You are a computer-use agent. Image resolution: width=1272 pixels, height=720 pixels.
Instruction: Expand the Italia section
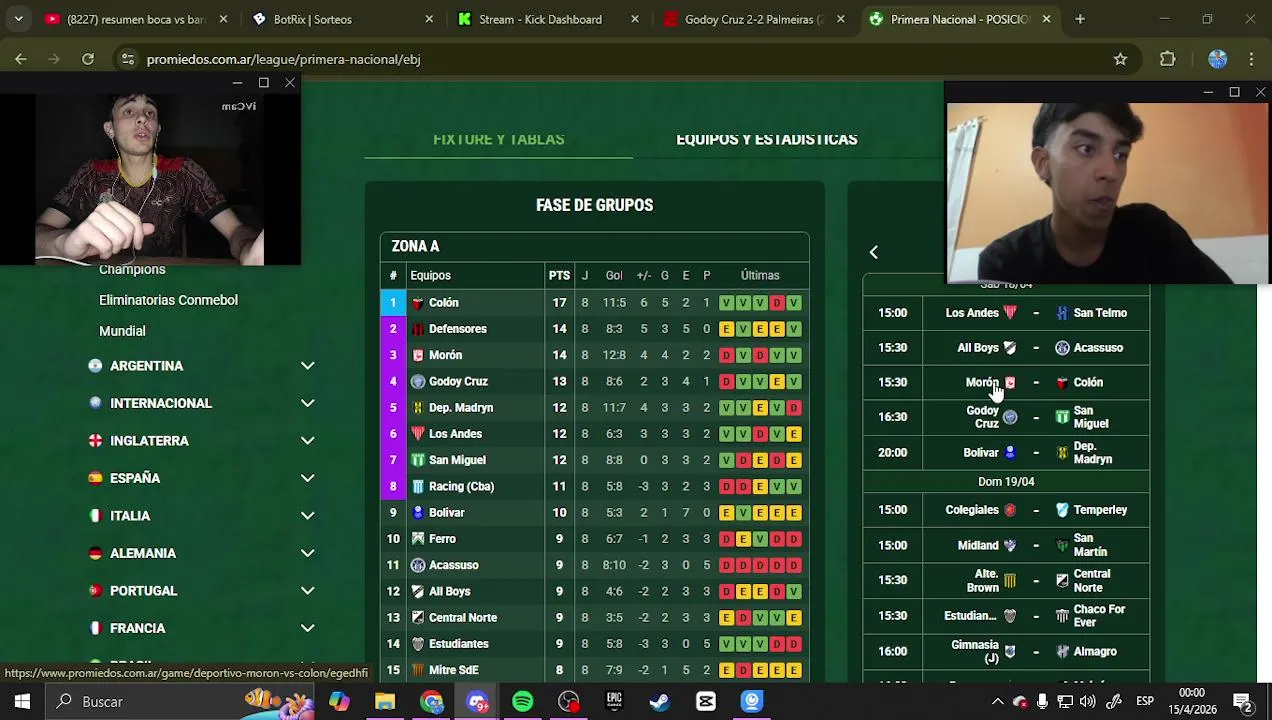point(307,516)
